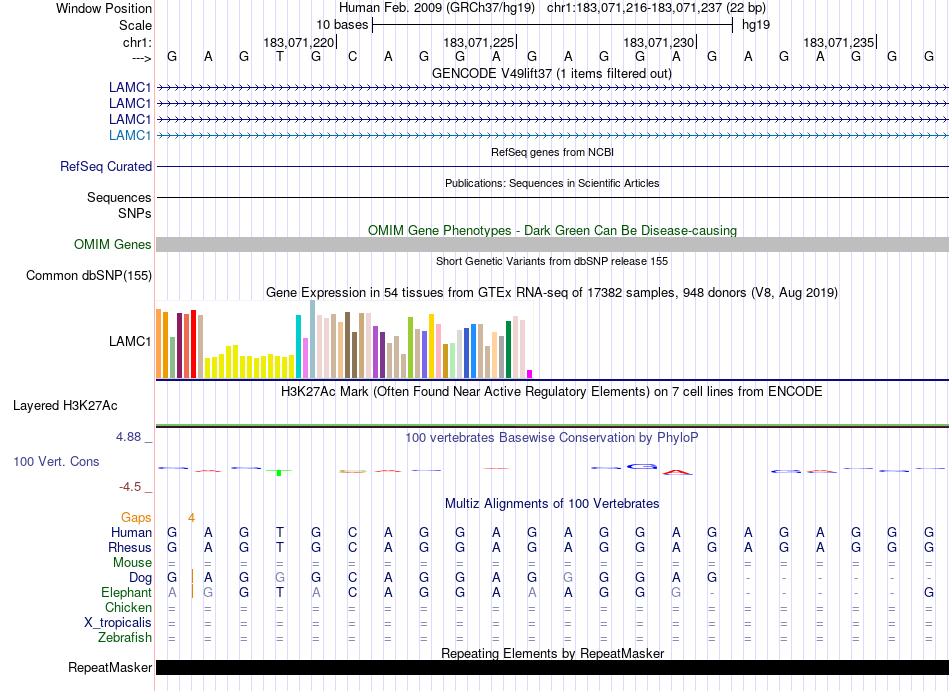Click the 10 bases scale bar
Screen dimensions: 950x691
click(552, 24)
